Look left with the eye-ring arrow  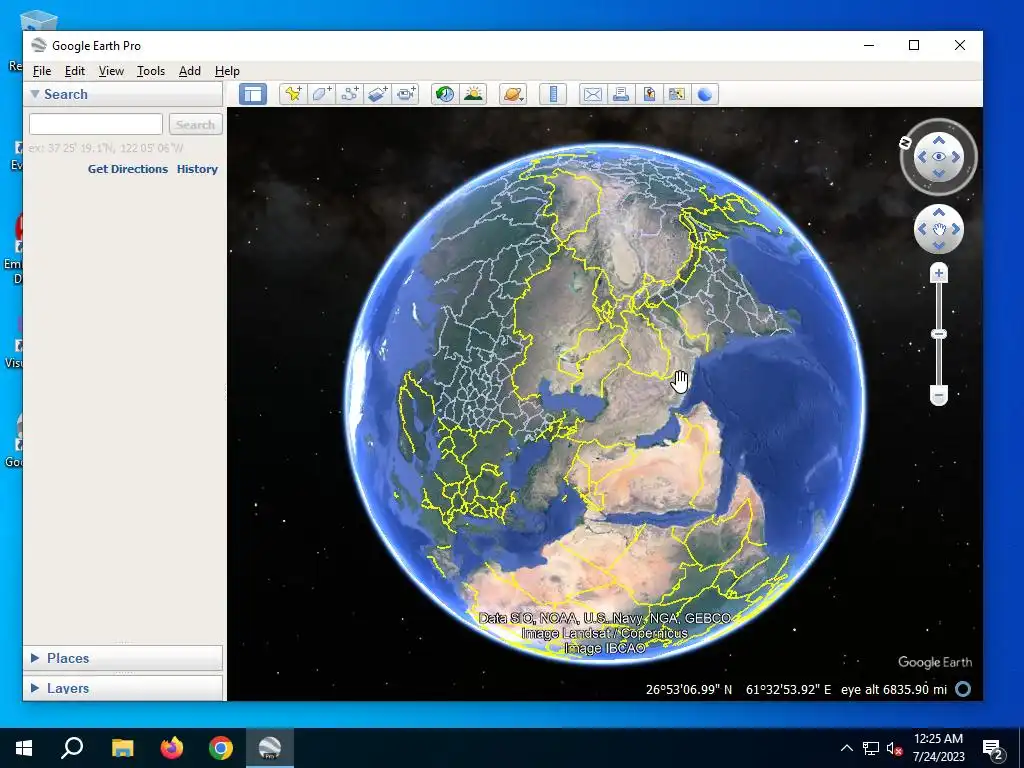coord(922,157)
